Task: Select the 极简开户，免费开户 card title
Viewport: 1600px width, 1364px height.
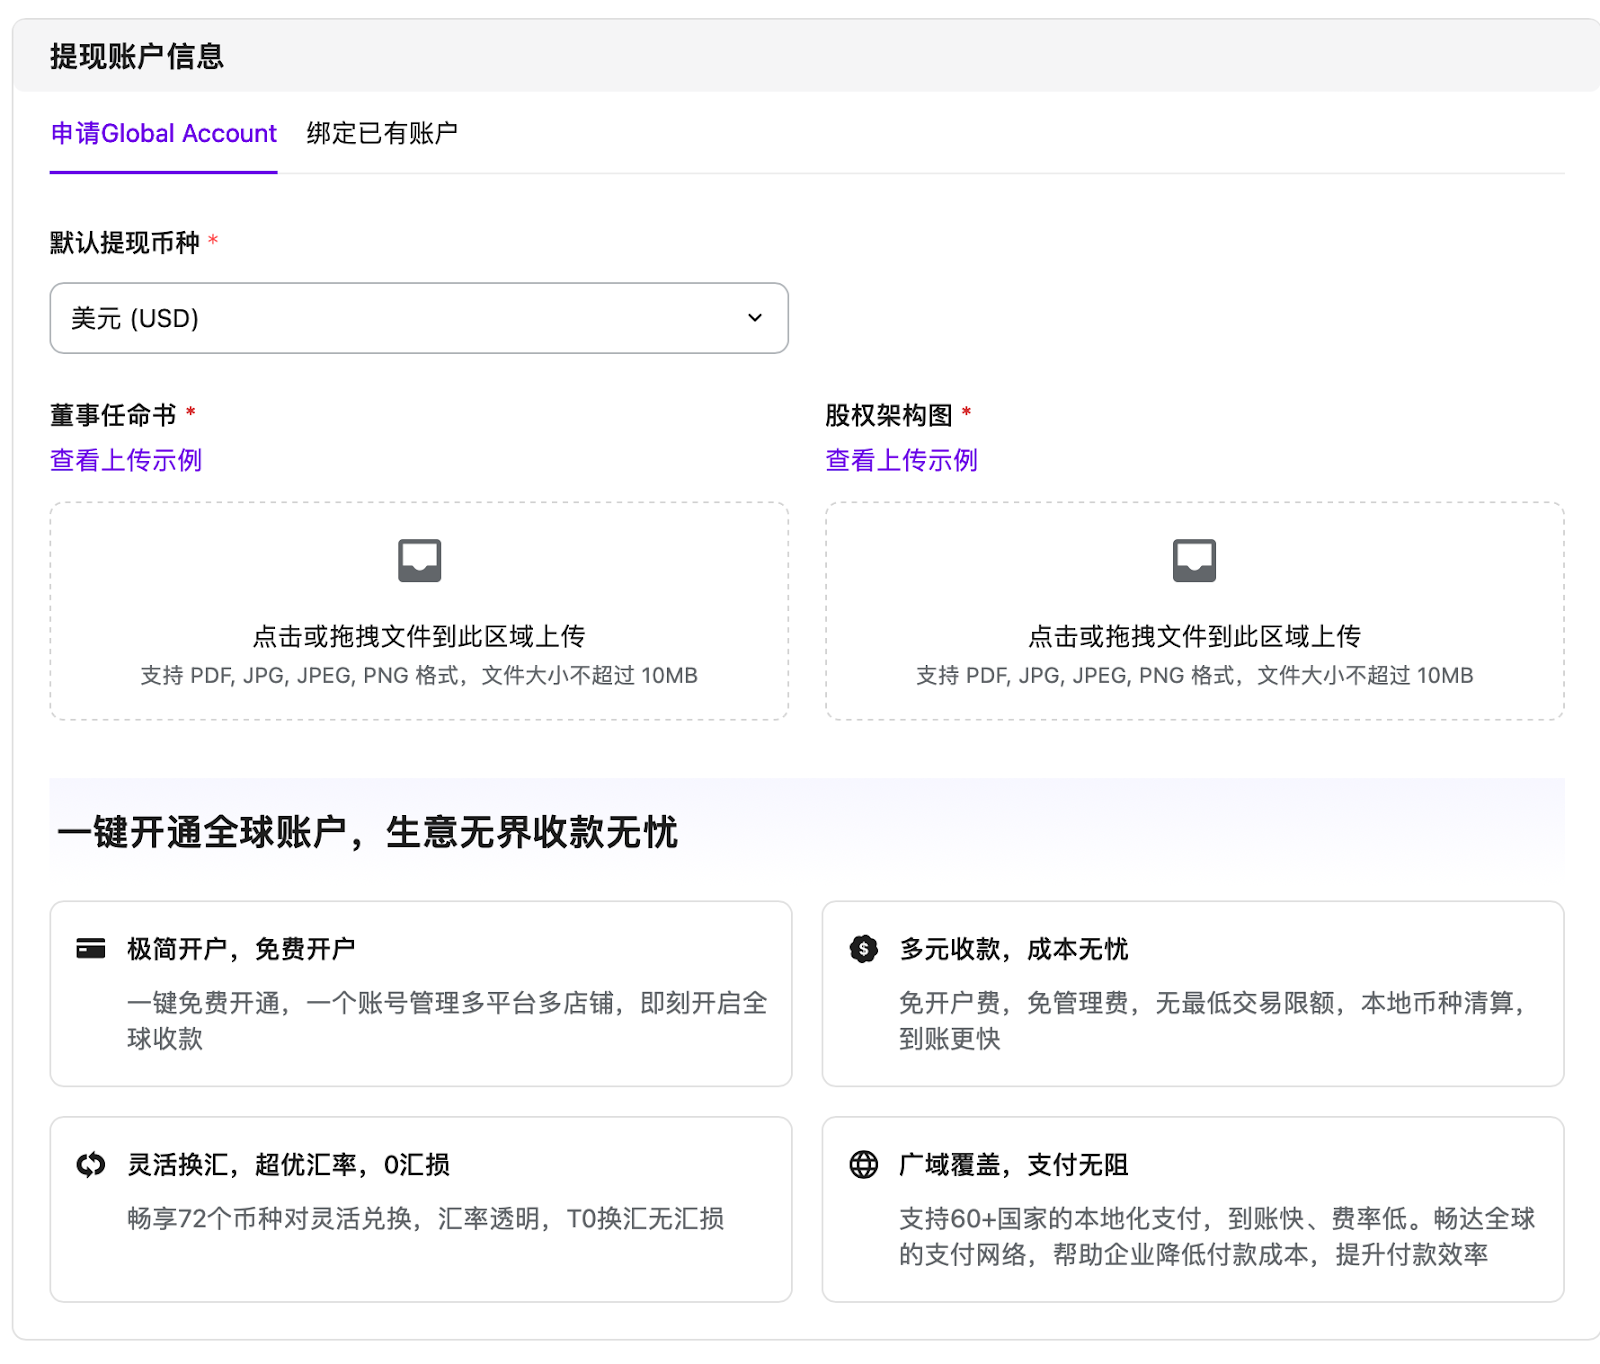Action: (241, 948)
